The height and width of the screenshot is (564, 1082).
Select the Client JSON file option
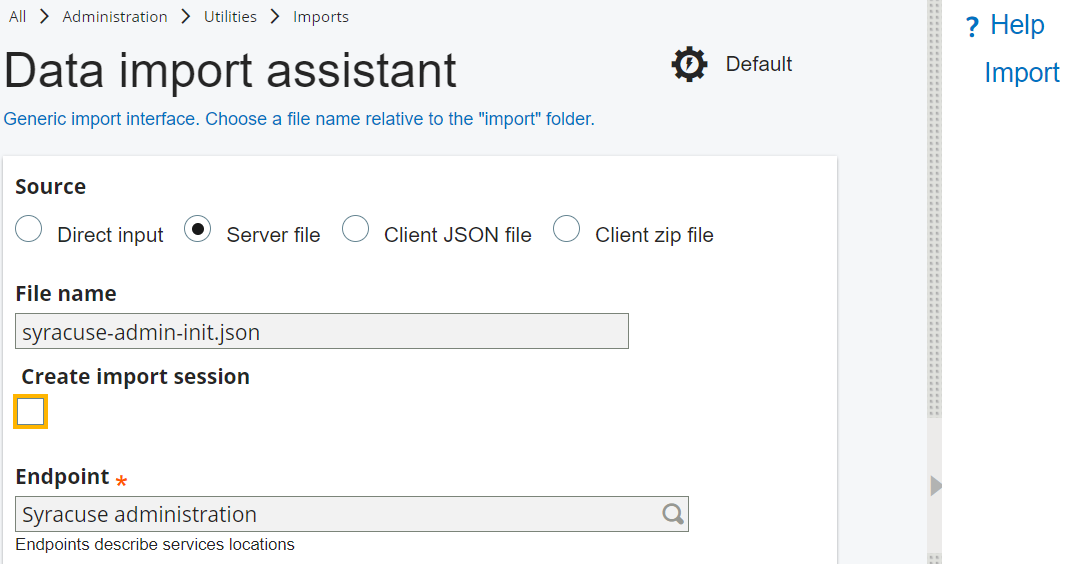point(356,230)
